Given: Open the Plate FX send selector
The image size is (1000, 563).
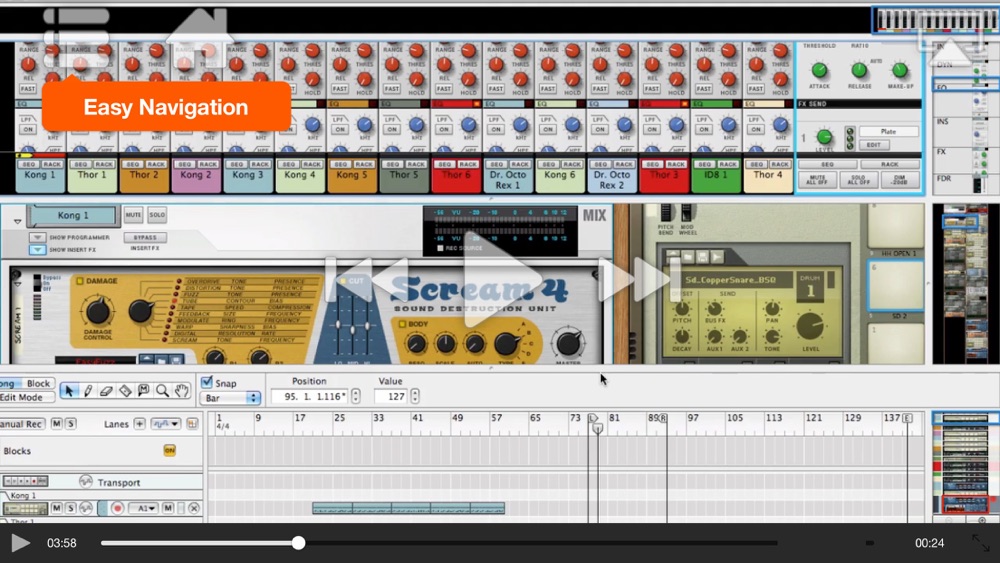Looking at the screenshot, I should click(888, 131).
